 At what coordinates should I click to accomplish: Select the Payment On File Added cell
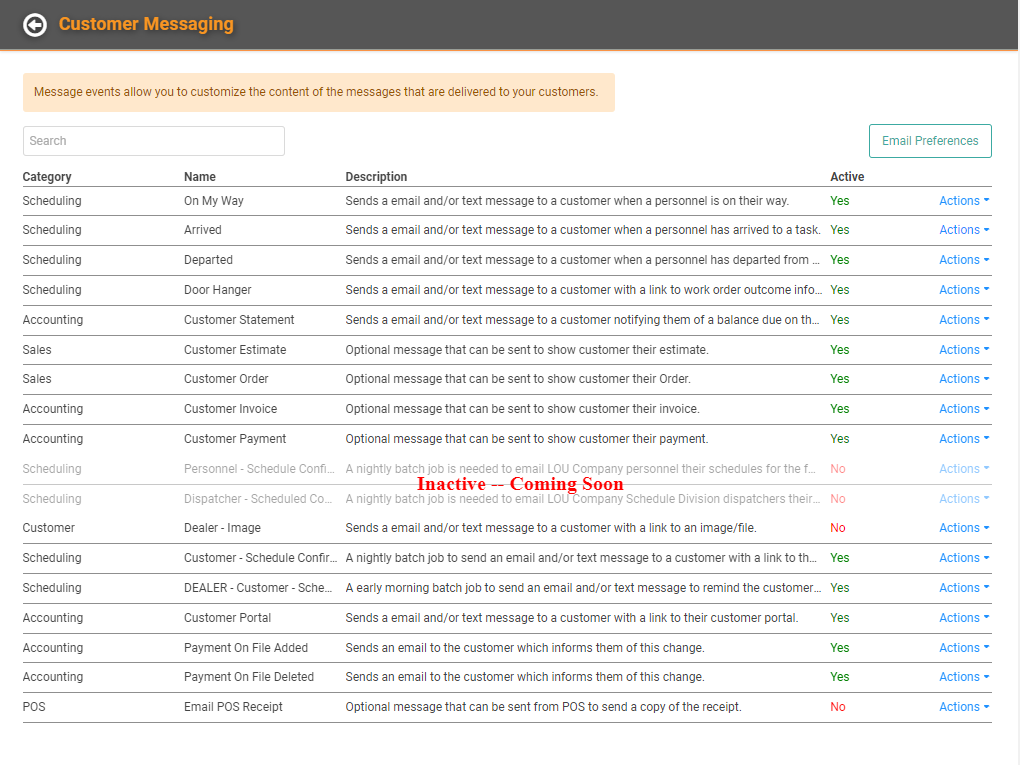point(246,648)
